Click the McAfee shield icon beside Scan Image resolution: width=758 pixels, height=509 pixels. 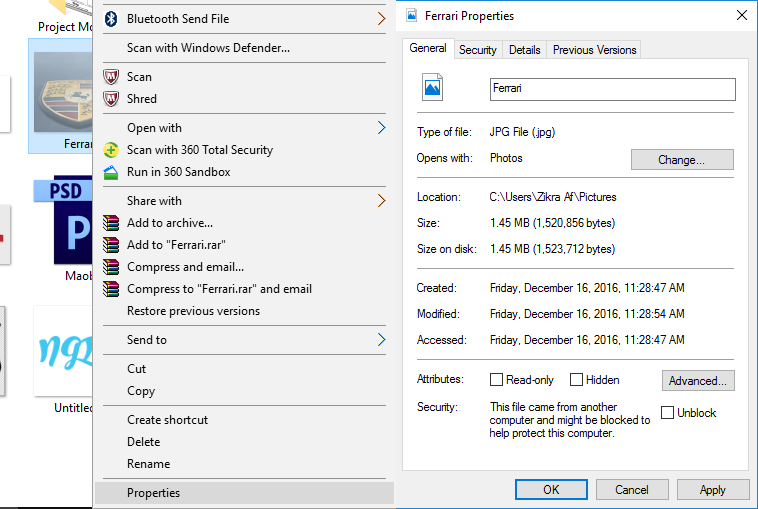click(x=111, y=77)
